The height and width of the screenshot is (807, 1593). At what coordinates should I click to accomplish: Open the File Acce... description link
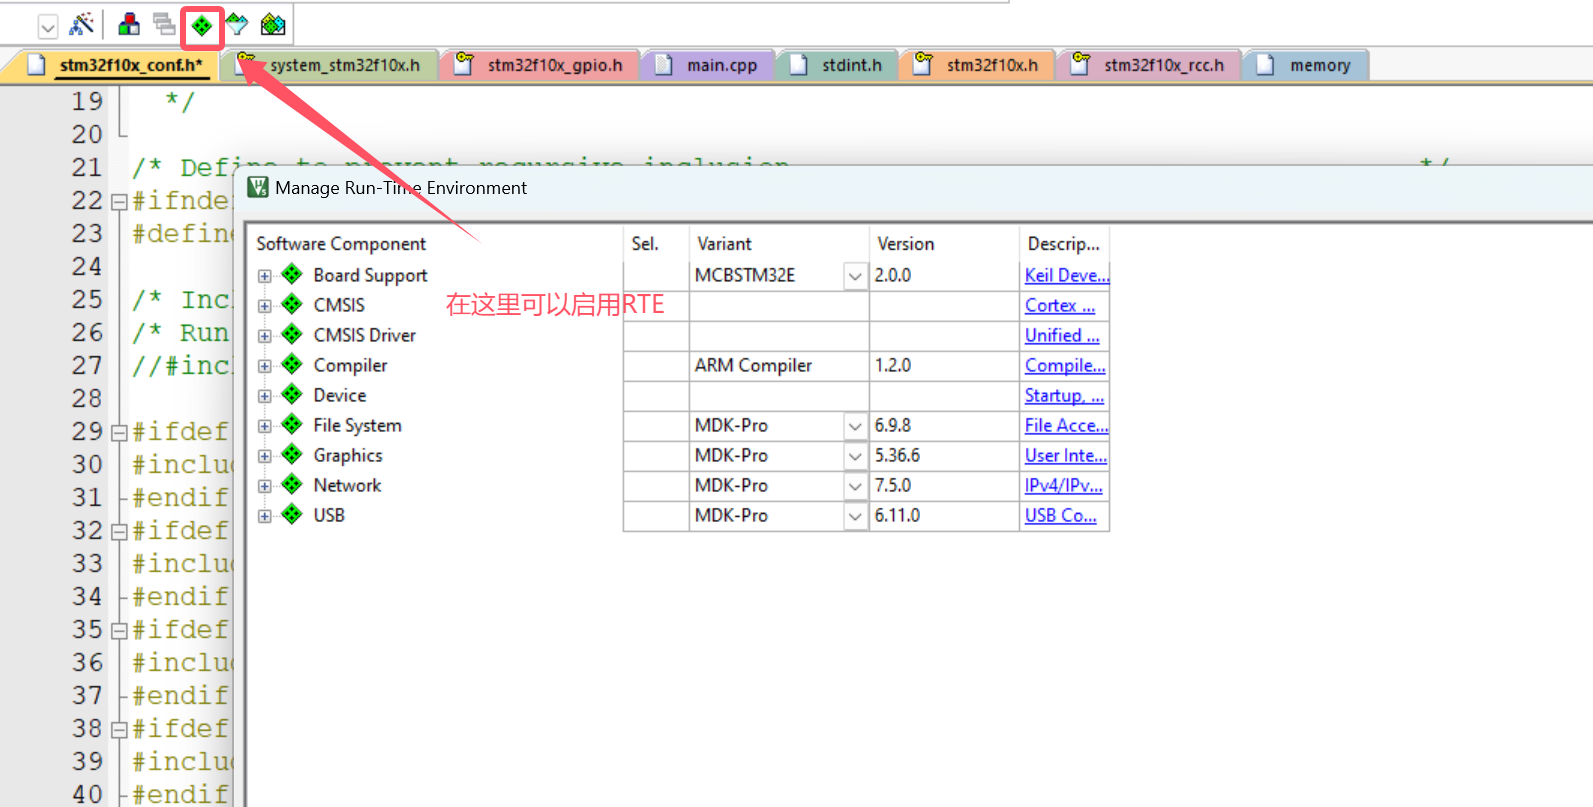(1067, 425)
